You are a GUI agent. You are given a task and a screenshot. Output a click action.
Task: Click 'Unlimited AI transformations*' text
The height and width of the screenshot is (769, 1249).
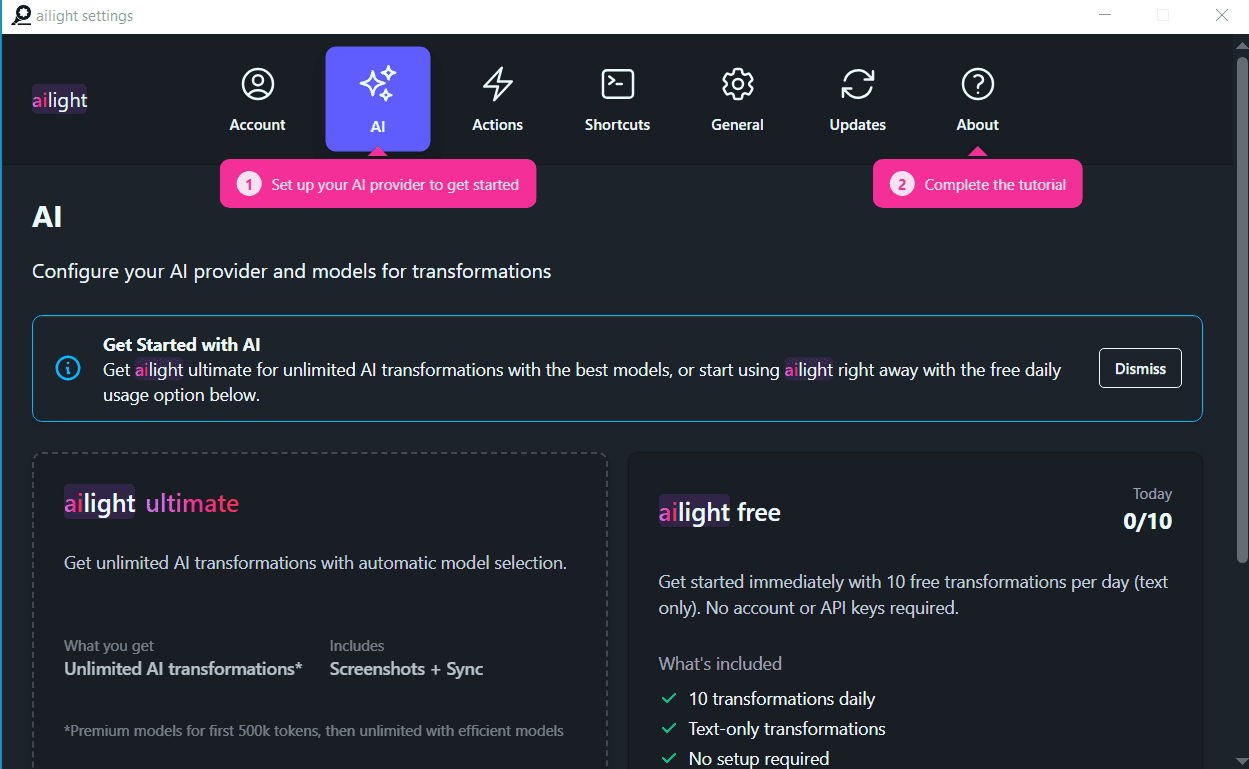[183, 669]
